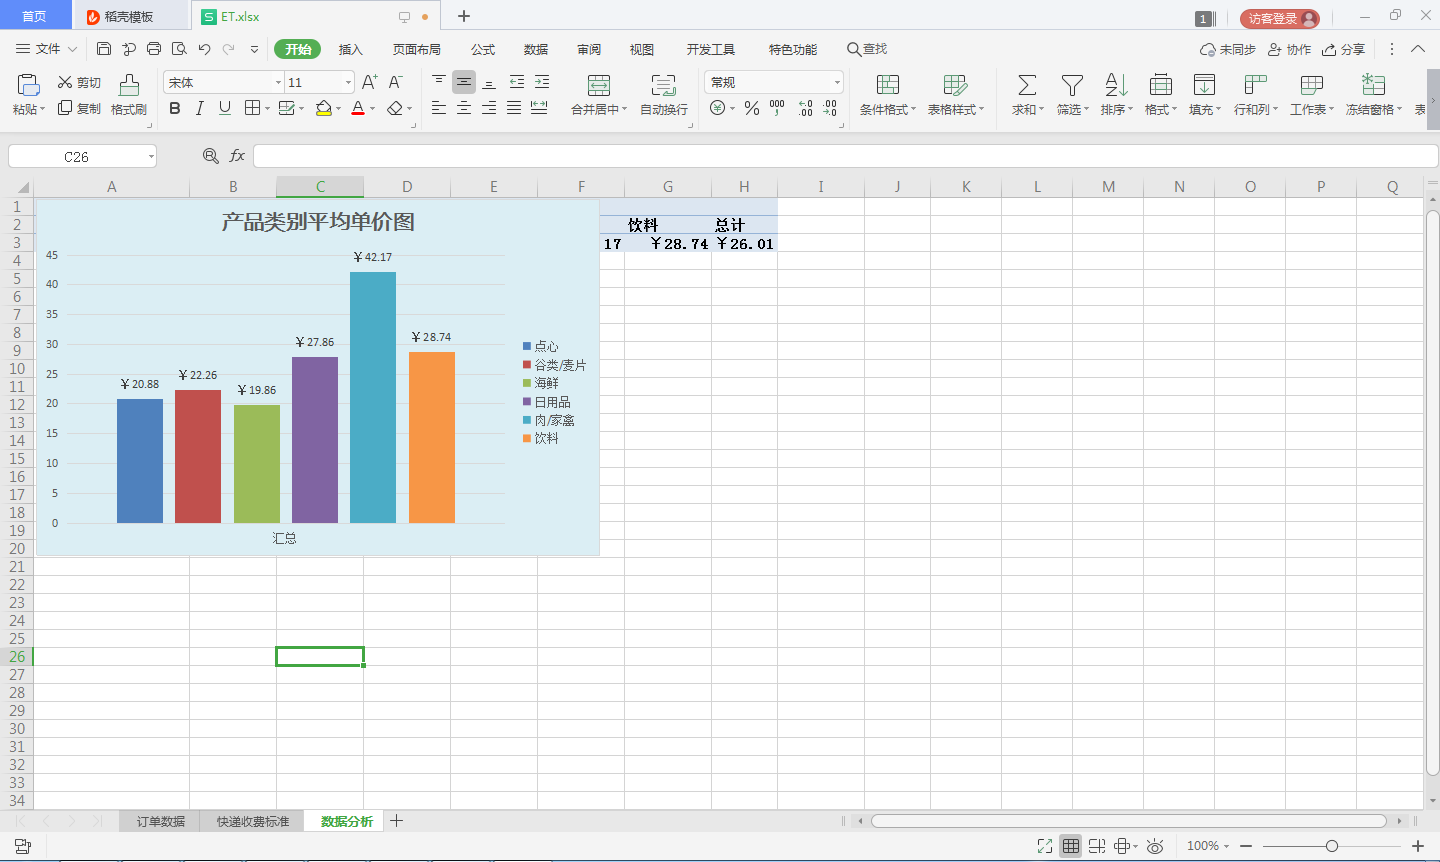Copy selection using 复制 button
Screen dimensions: 1440x862
pos(79,108)
